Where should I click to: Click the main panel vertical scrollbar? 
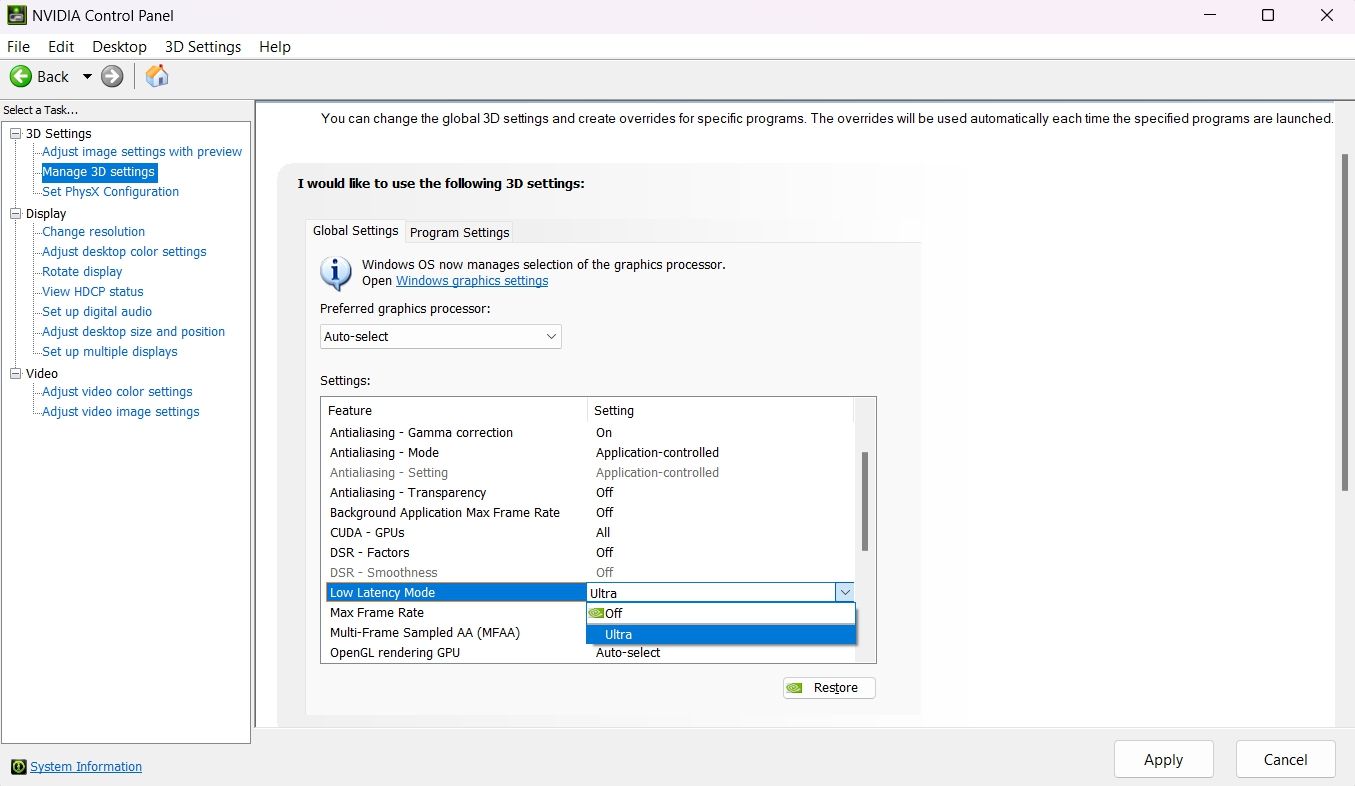(1345, 322)
